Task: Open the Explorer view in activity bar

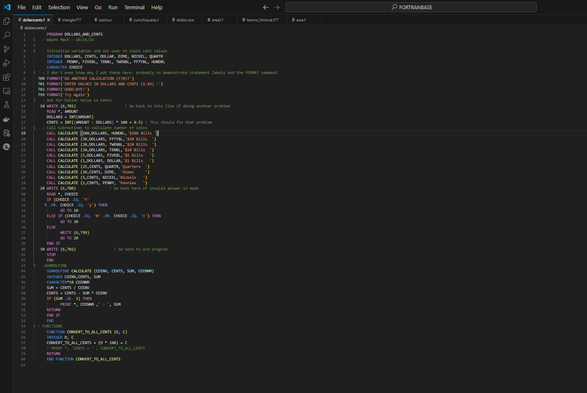Action: coord(6,21)
